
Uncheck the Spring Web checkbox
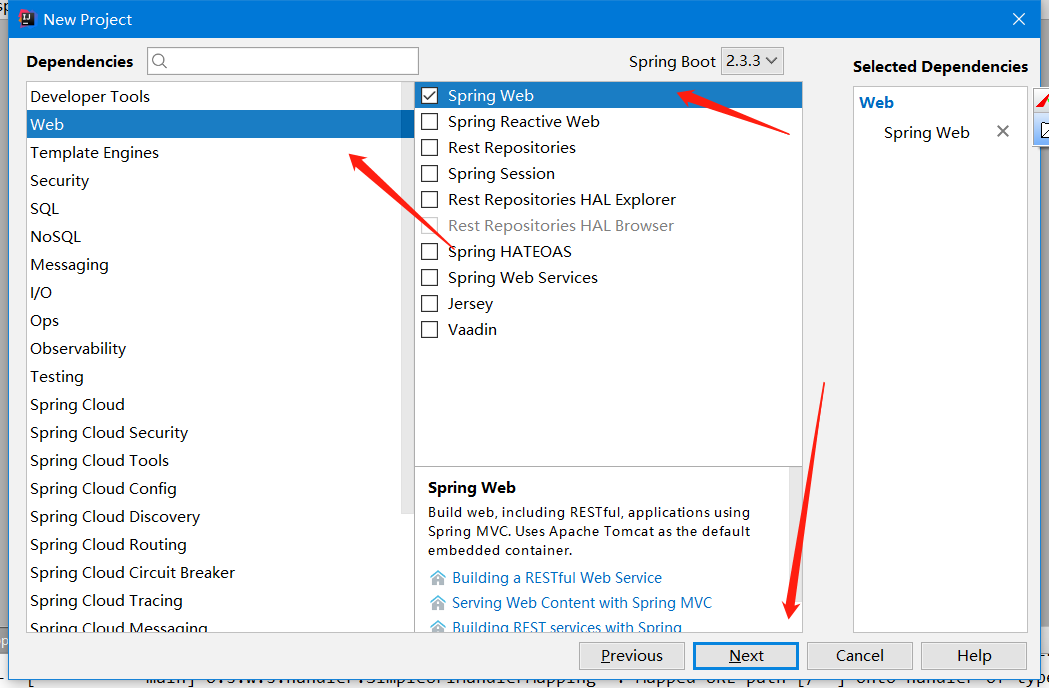pos(430,96)
